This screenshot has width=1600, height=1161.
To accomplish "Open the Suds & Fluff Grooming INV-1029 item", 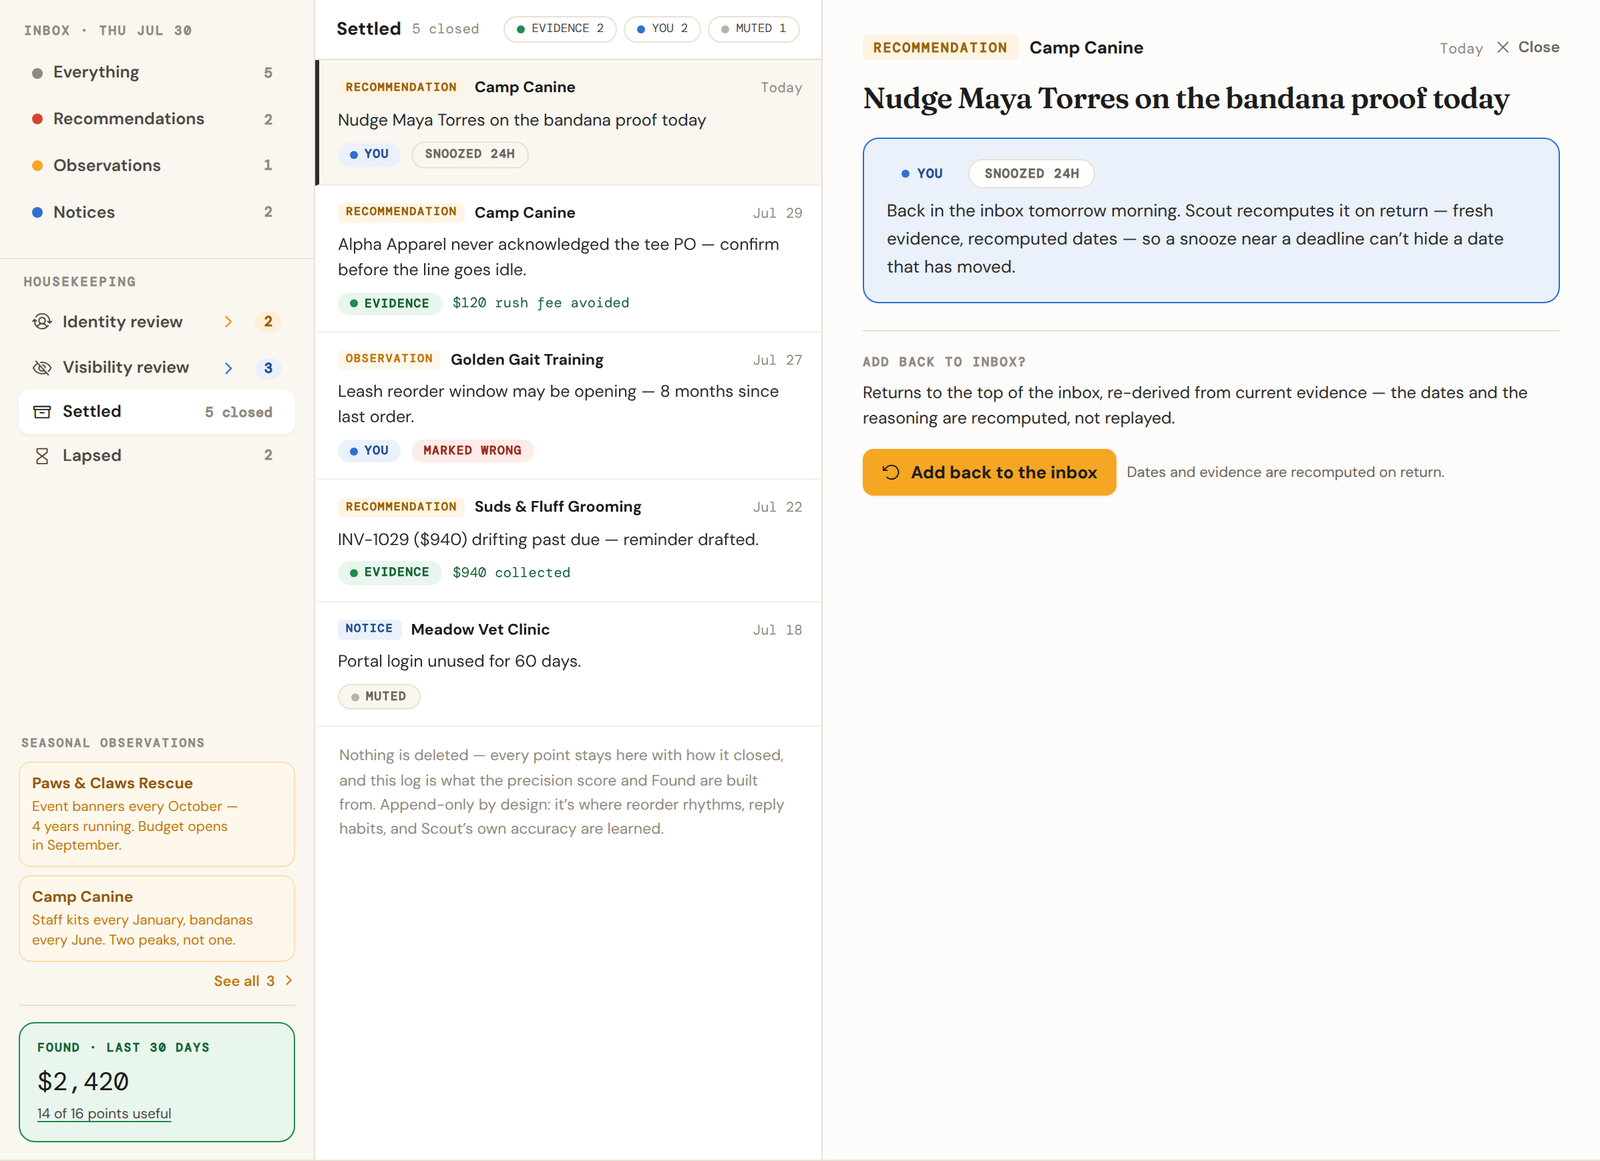I will pyautogui.click(x=569, y=541).
